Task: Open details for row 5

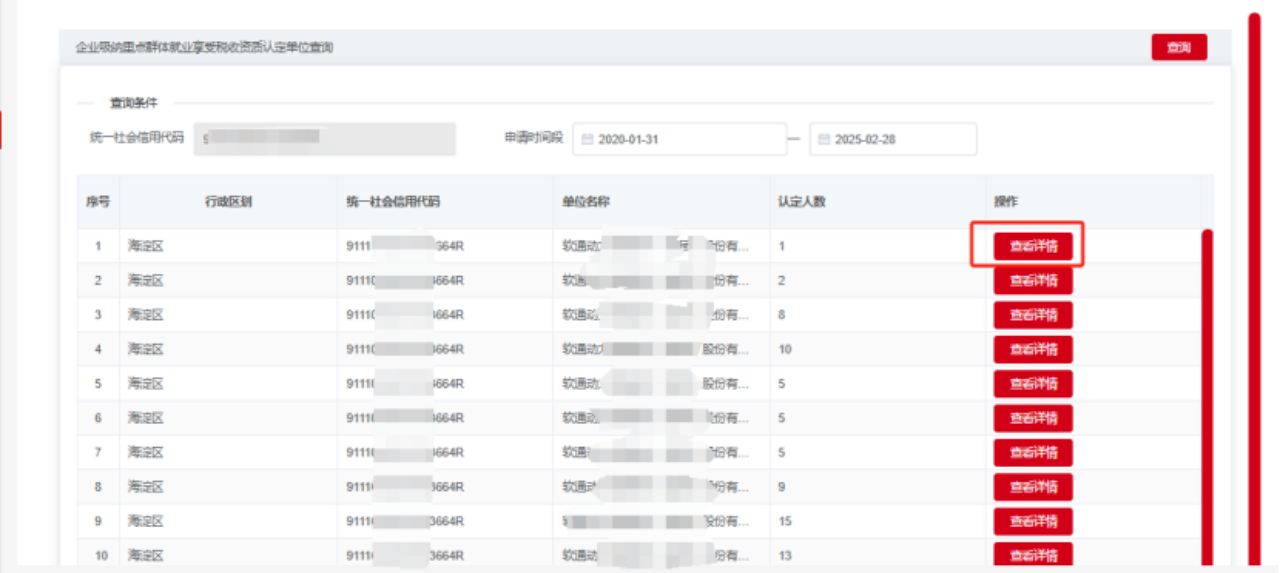Action: click(1033, 383)
